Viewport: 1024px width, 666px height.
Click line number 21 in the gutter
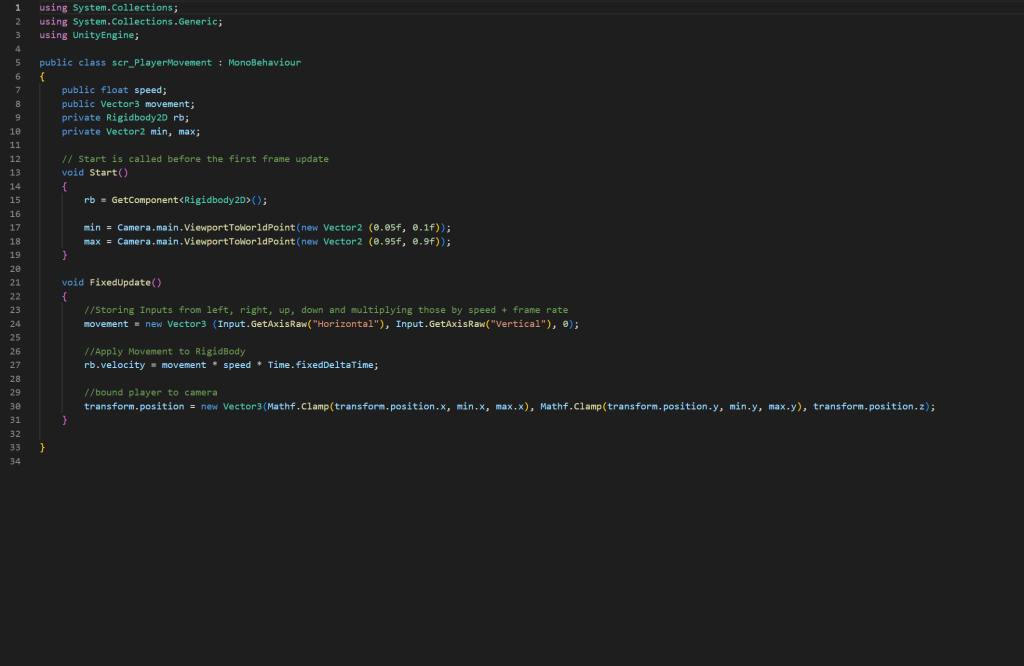coord(17,282)
